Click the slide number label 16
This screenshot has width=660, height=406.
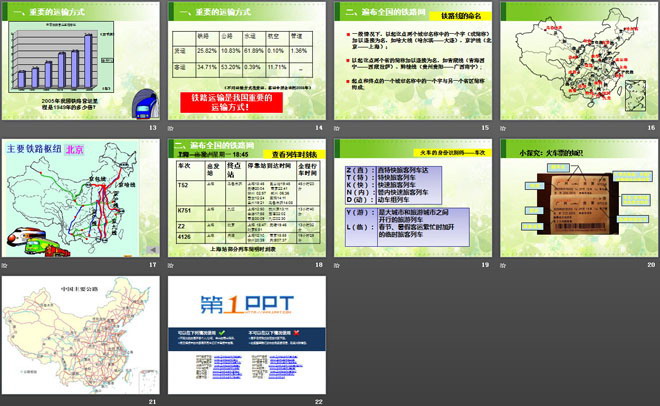tap(651, 127)
